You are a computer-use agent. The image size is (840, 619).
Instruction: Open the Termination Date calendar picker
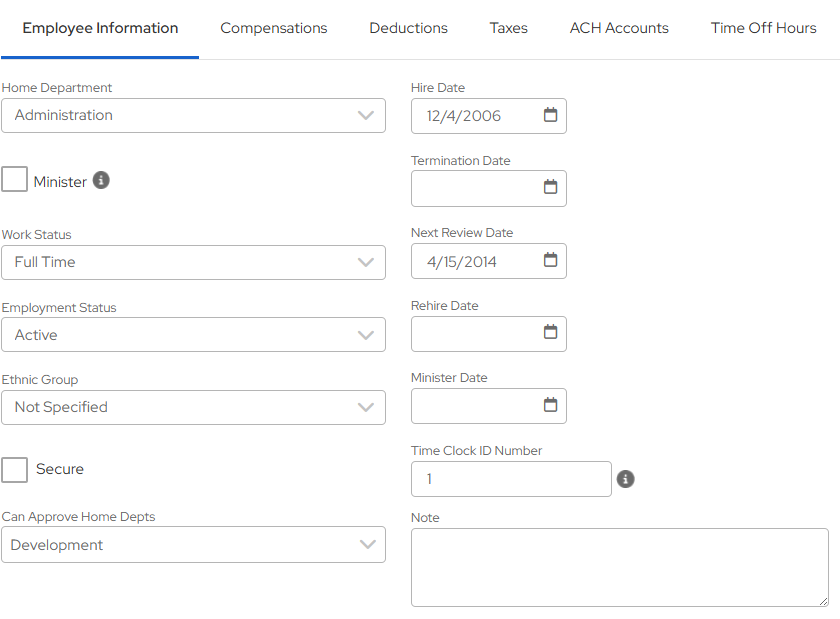point(550,187)
